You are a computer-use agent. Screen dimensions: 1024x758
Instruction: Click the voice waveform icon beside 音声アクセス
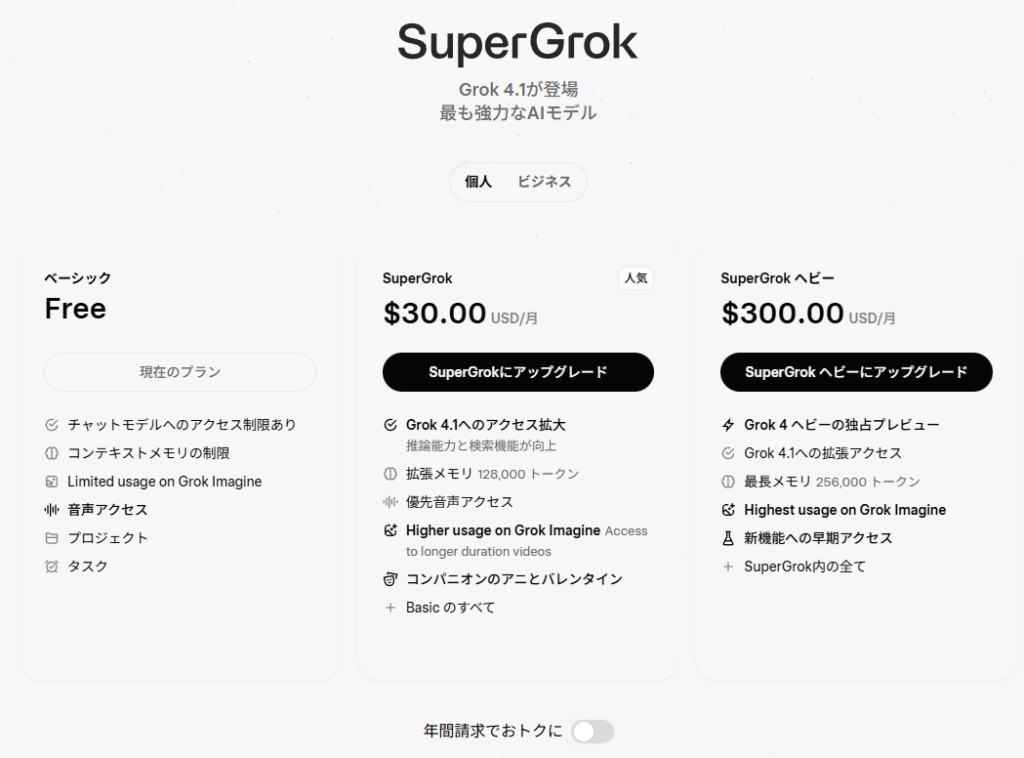click(x=52, y=510)
